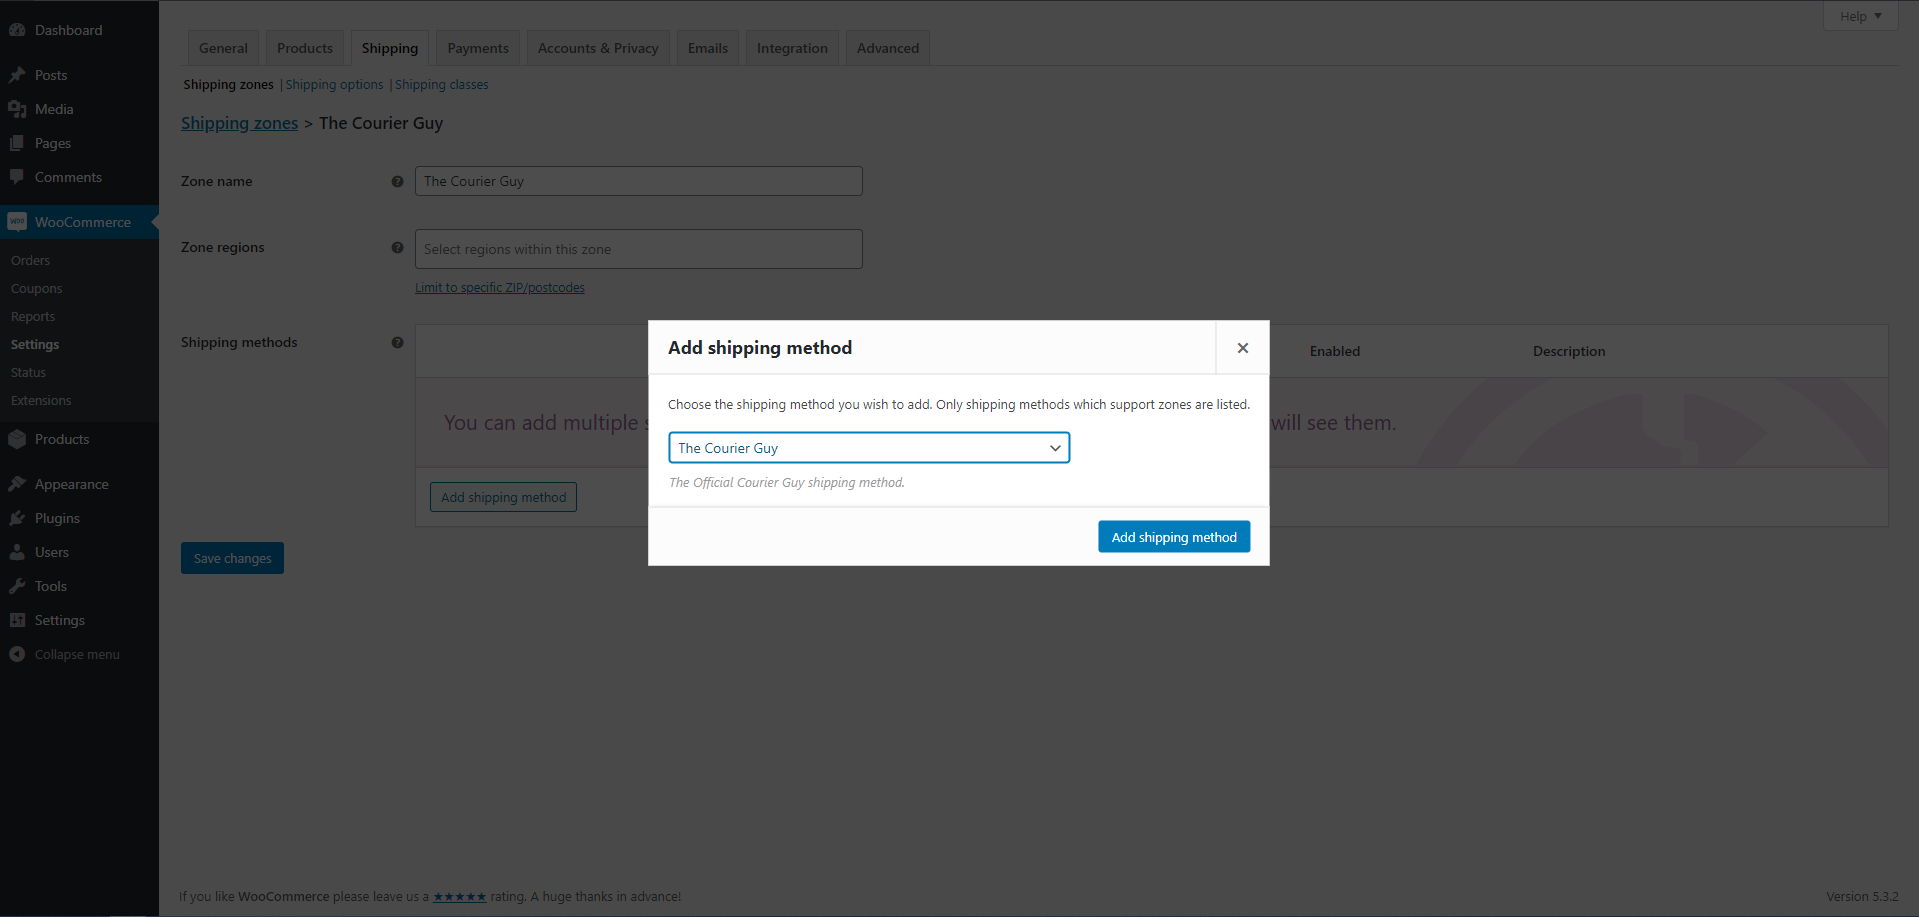Select the Shipping settings tab

390,48
